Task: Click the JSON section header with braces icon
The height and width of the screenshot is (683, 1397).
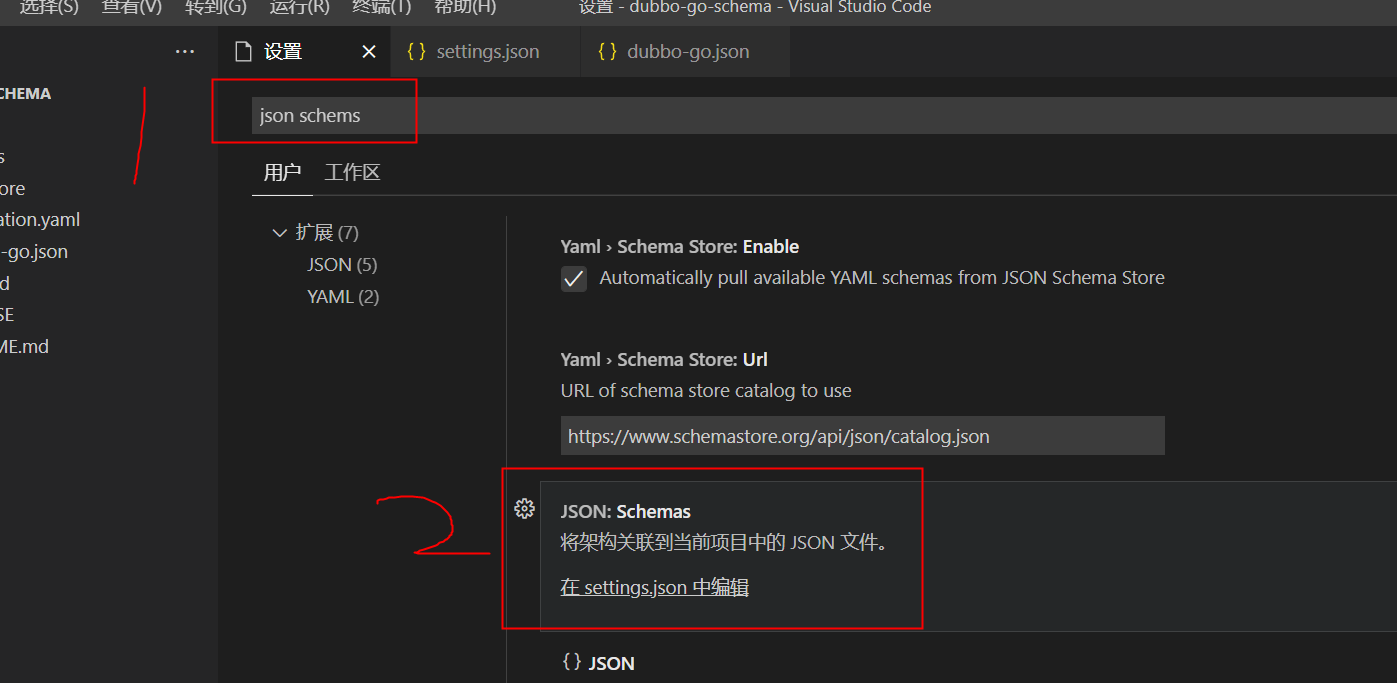Action: [598, 662]
